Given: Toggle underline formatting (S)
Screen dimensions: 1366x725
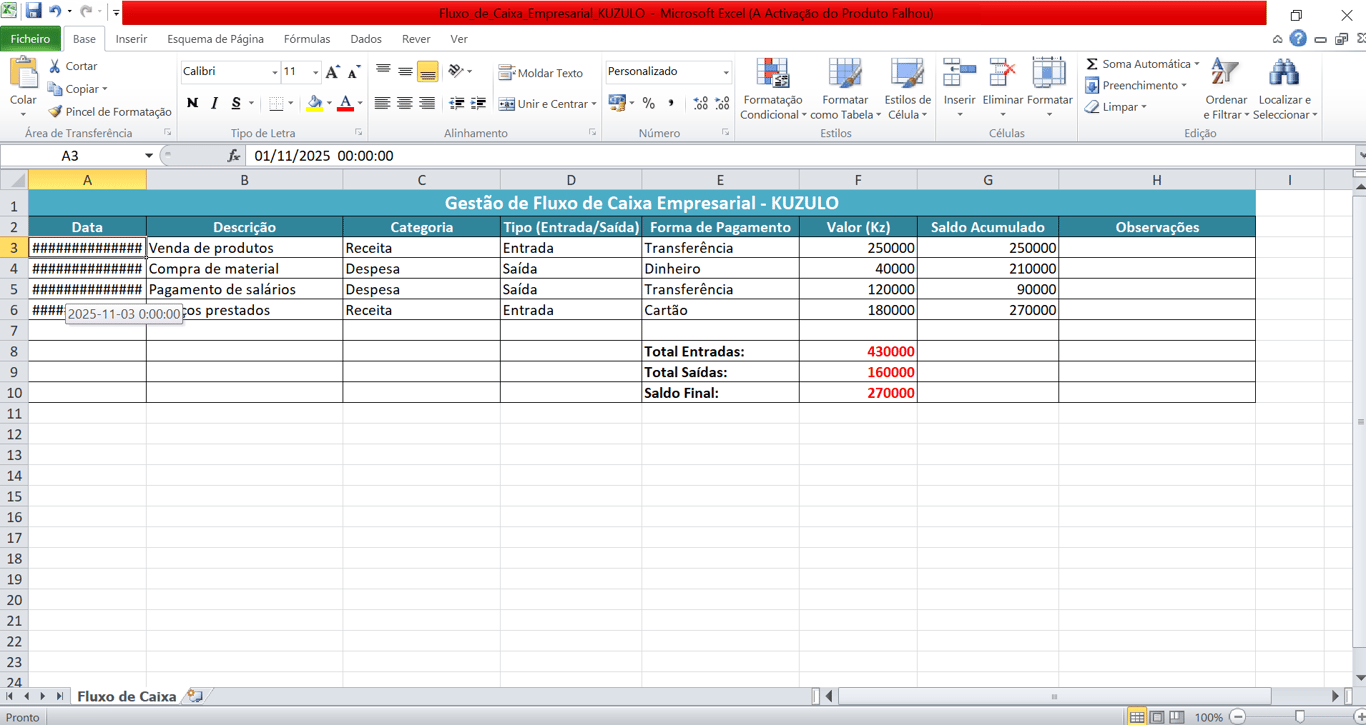Looking at the screenshot, I should pos(236,103).
